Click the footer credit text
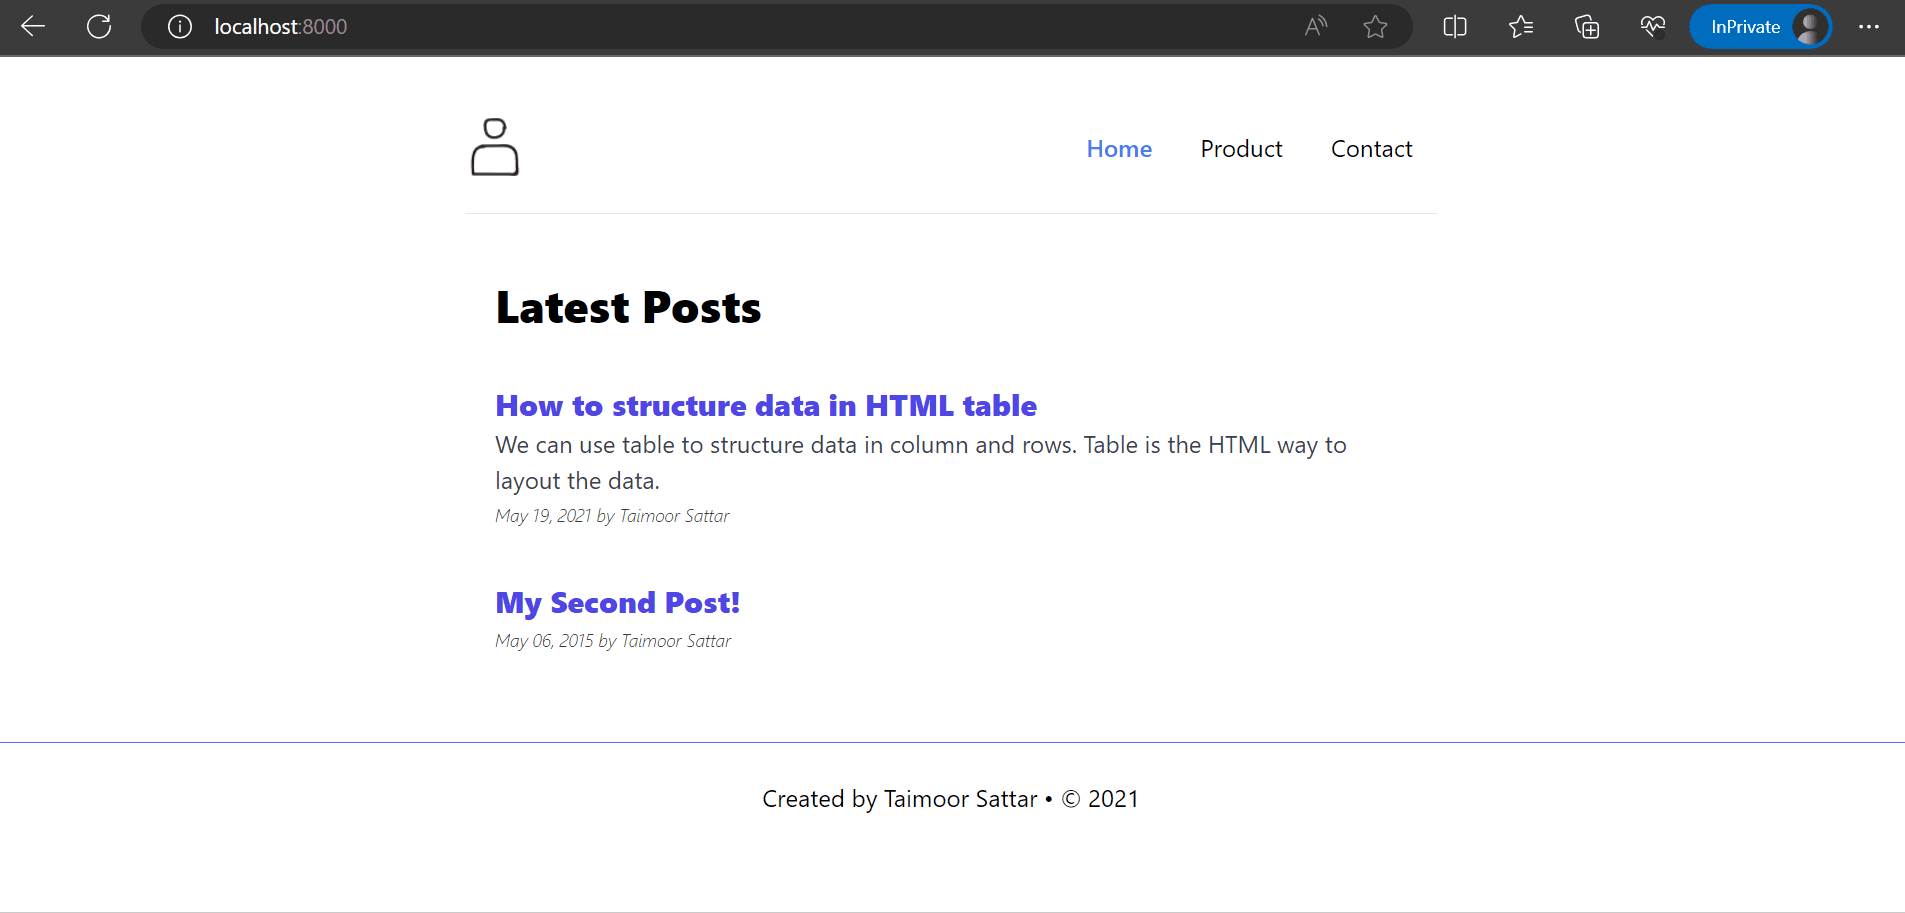This screenshot has height=913, width=1905. coord(950,798)
